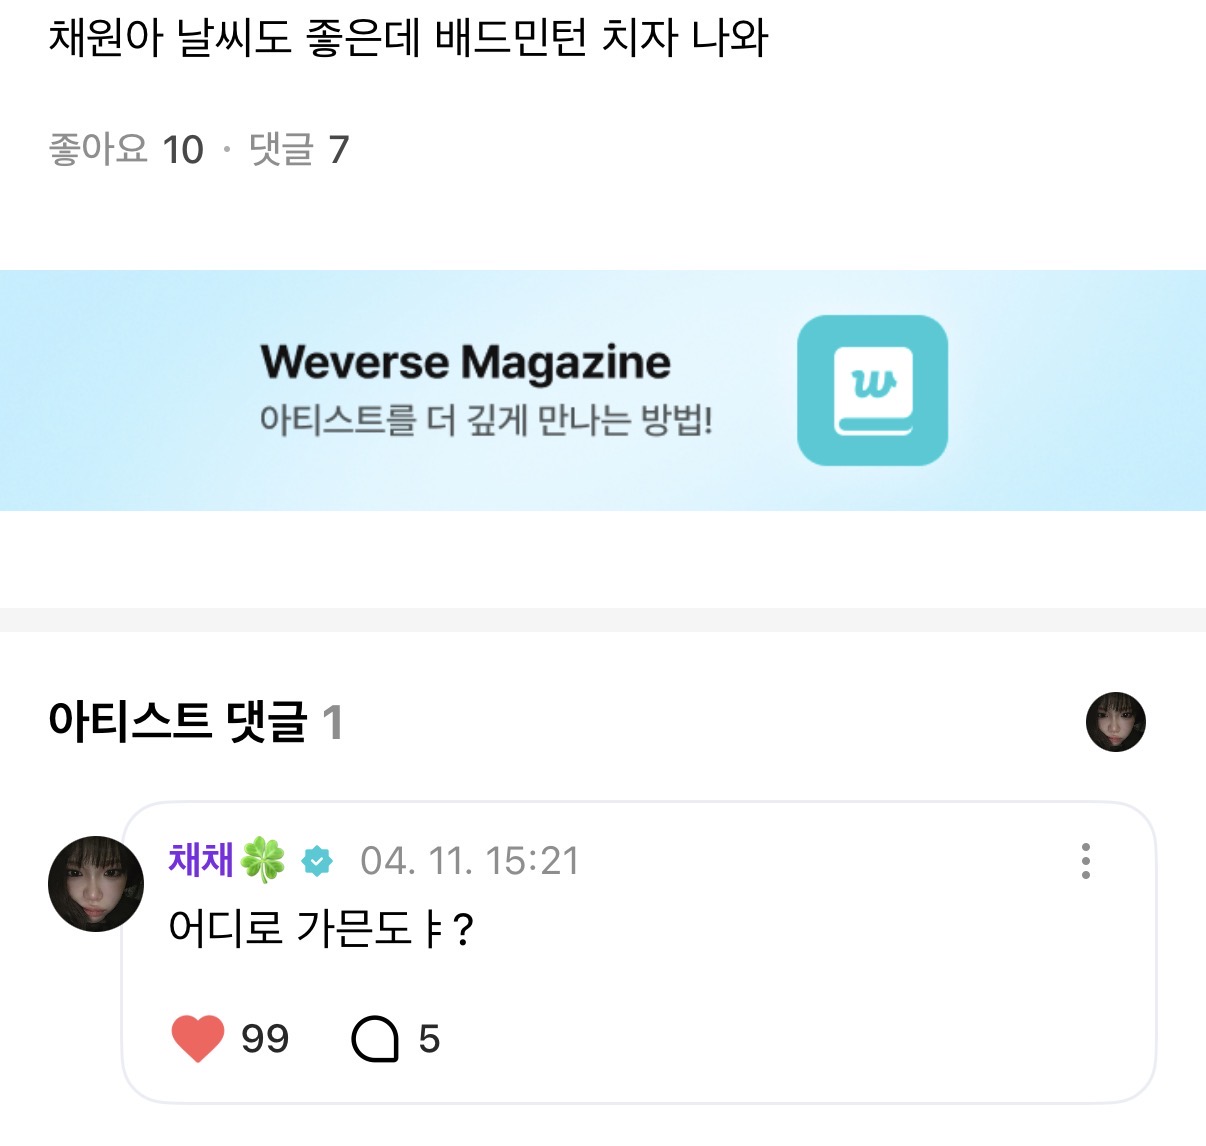This screenshot has width=1206, height=1146.
Task: Tap the banner subtitle 아티스트를 더 깊게 만나는 방법
Action: (486, 420)
